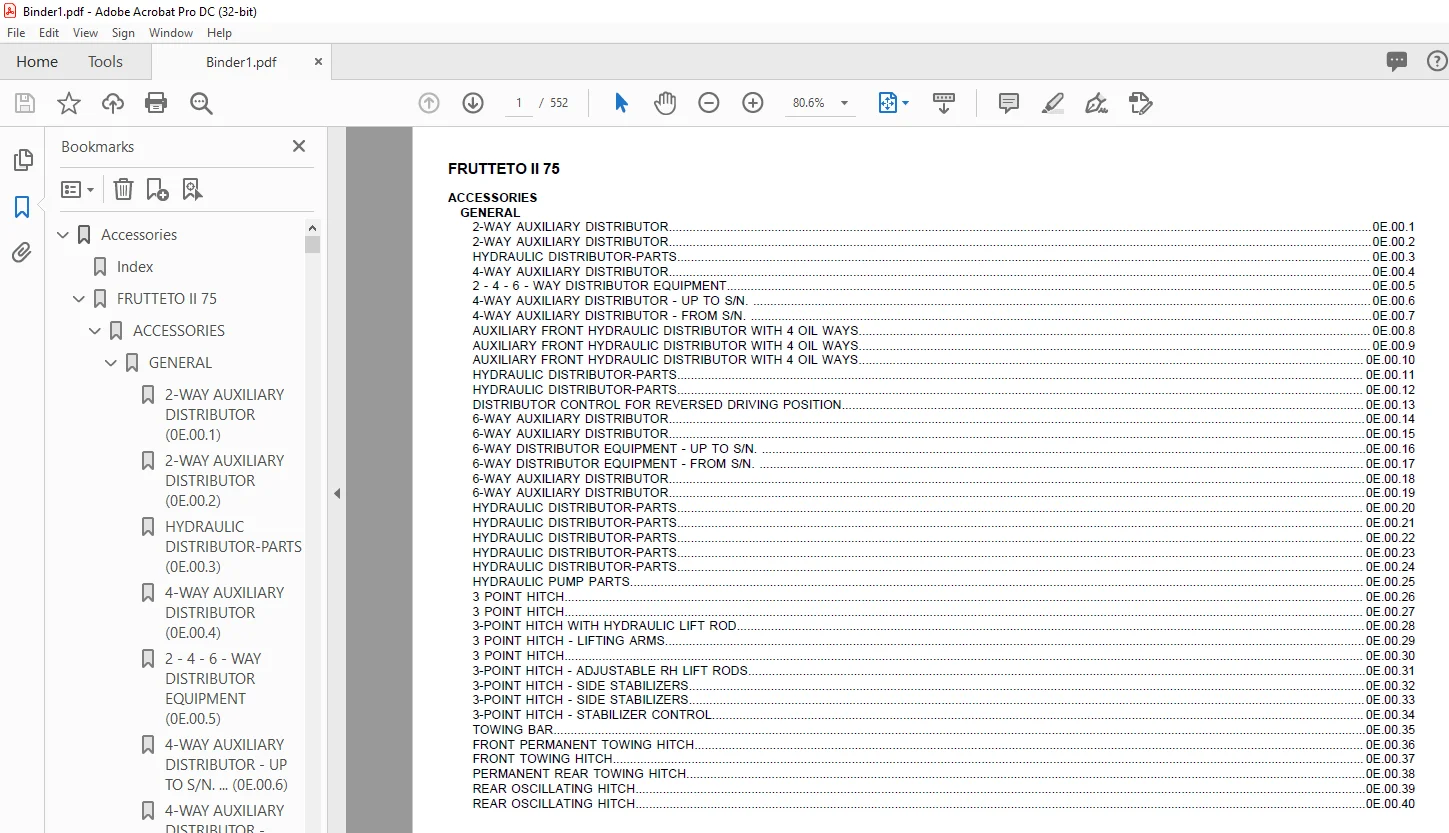Screen dimensions: 1449x833
Task: Click the Save file icon
Action: tap(25, 103)
